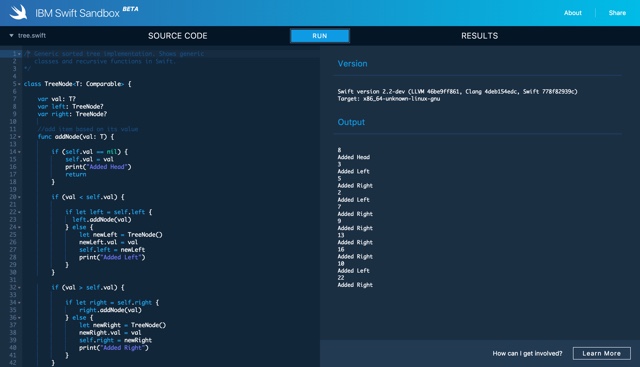Click the 'return' statement on line 17
640x367 pixels.
tap(76, 174)
